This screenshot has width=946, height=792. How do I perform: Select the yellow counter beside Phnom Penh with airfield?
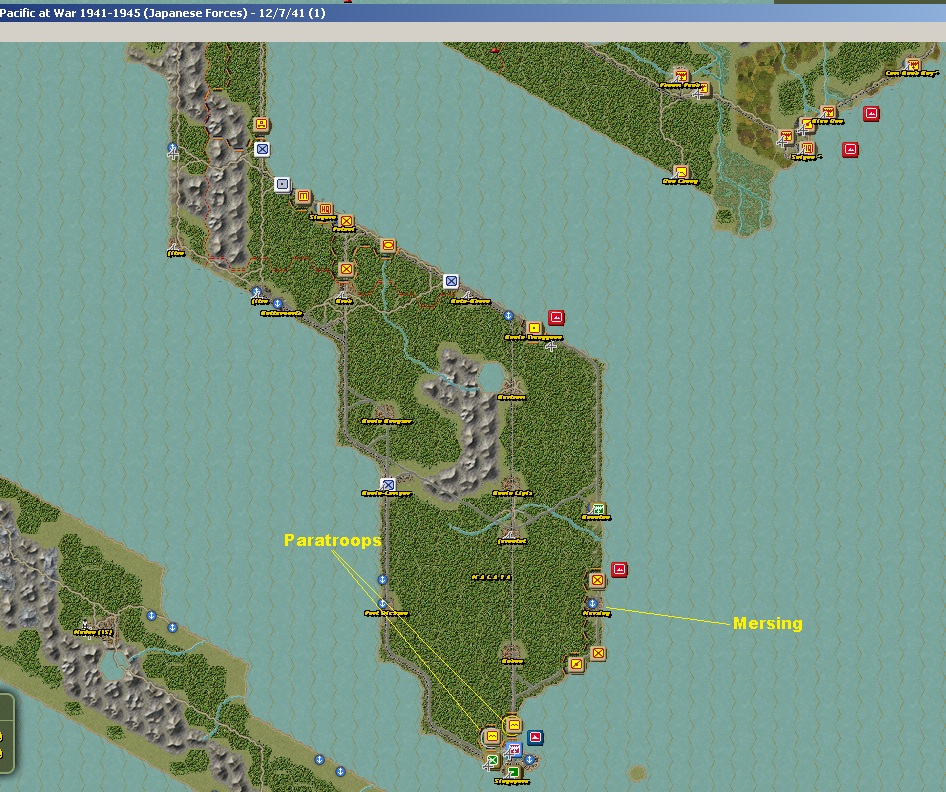[x=703, y=89]
